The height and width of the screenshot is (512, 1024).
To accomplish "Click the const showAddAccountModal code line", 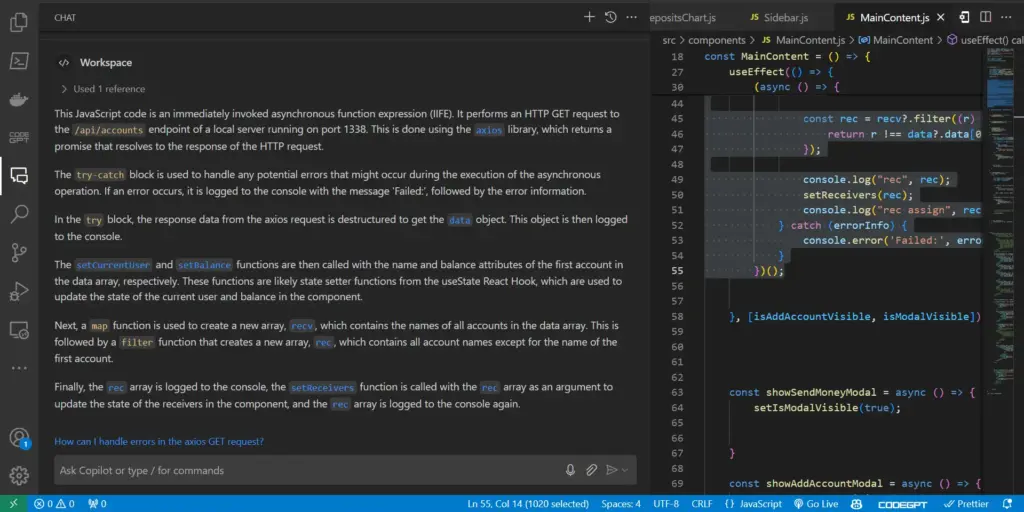I will 855,484.
